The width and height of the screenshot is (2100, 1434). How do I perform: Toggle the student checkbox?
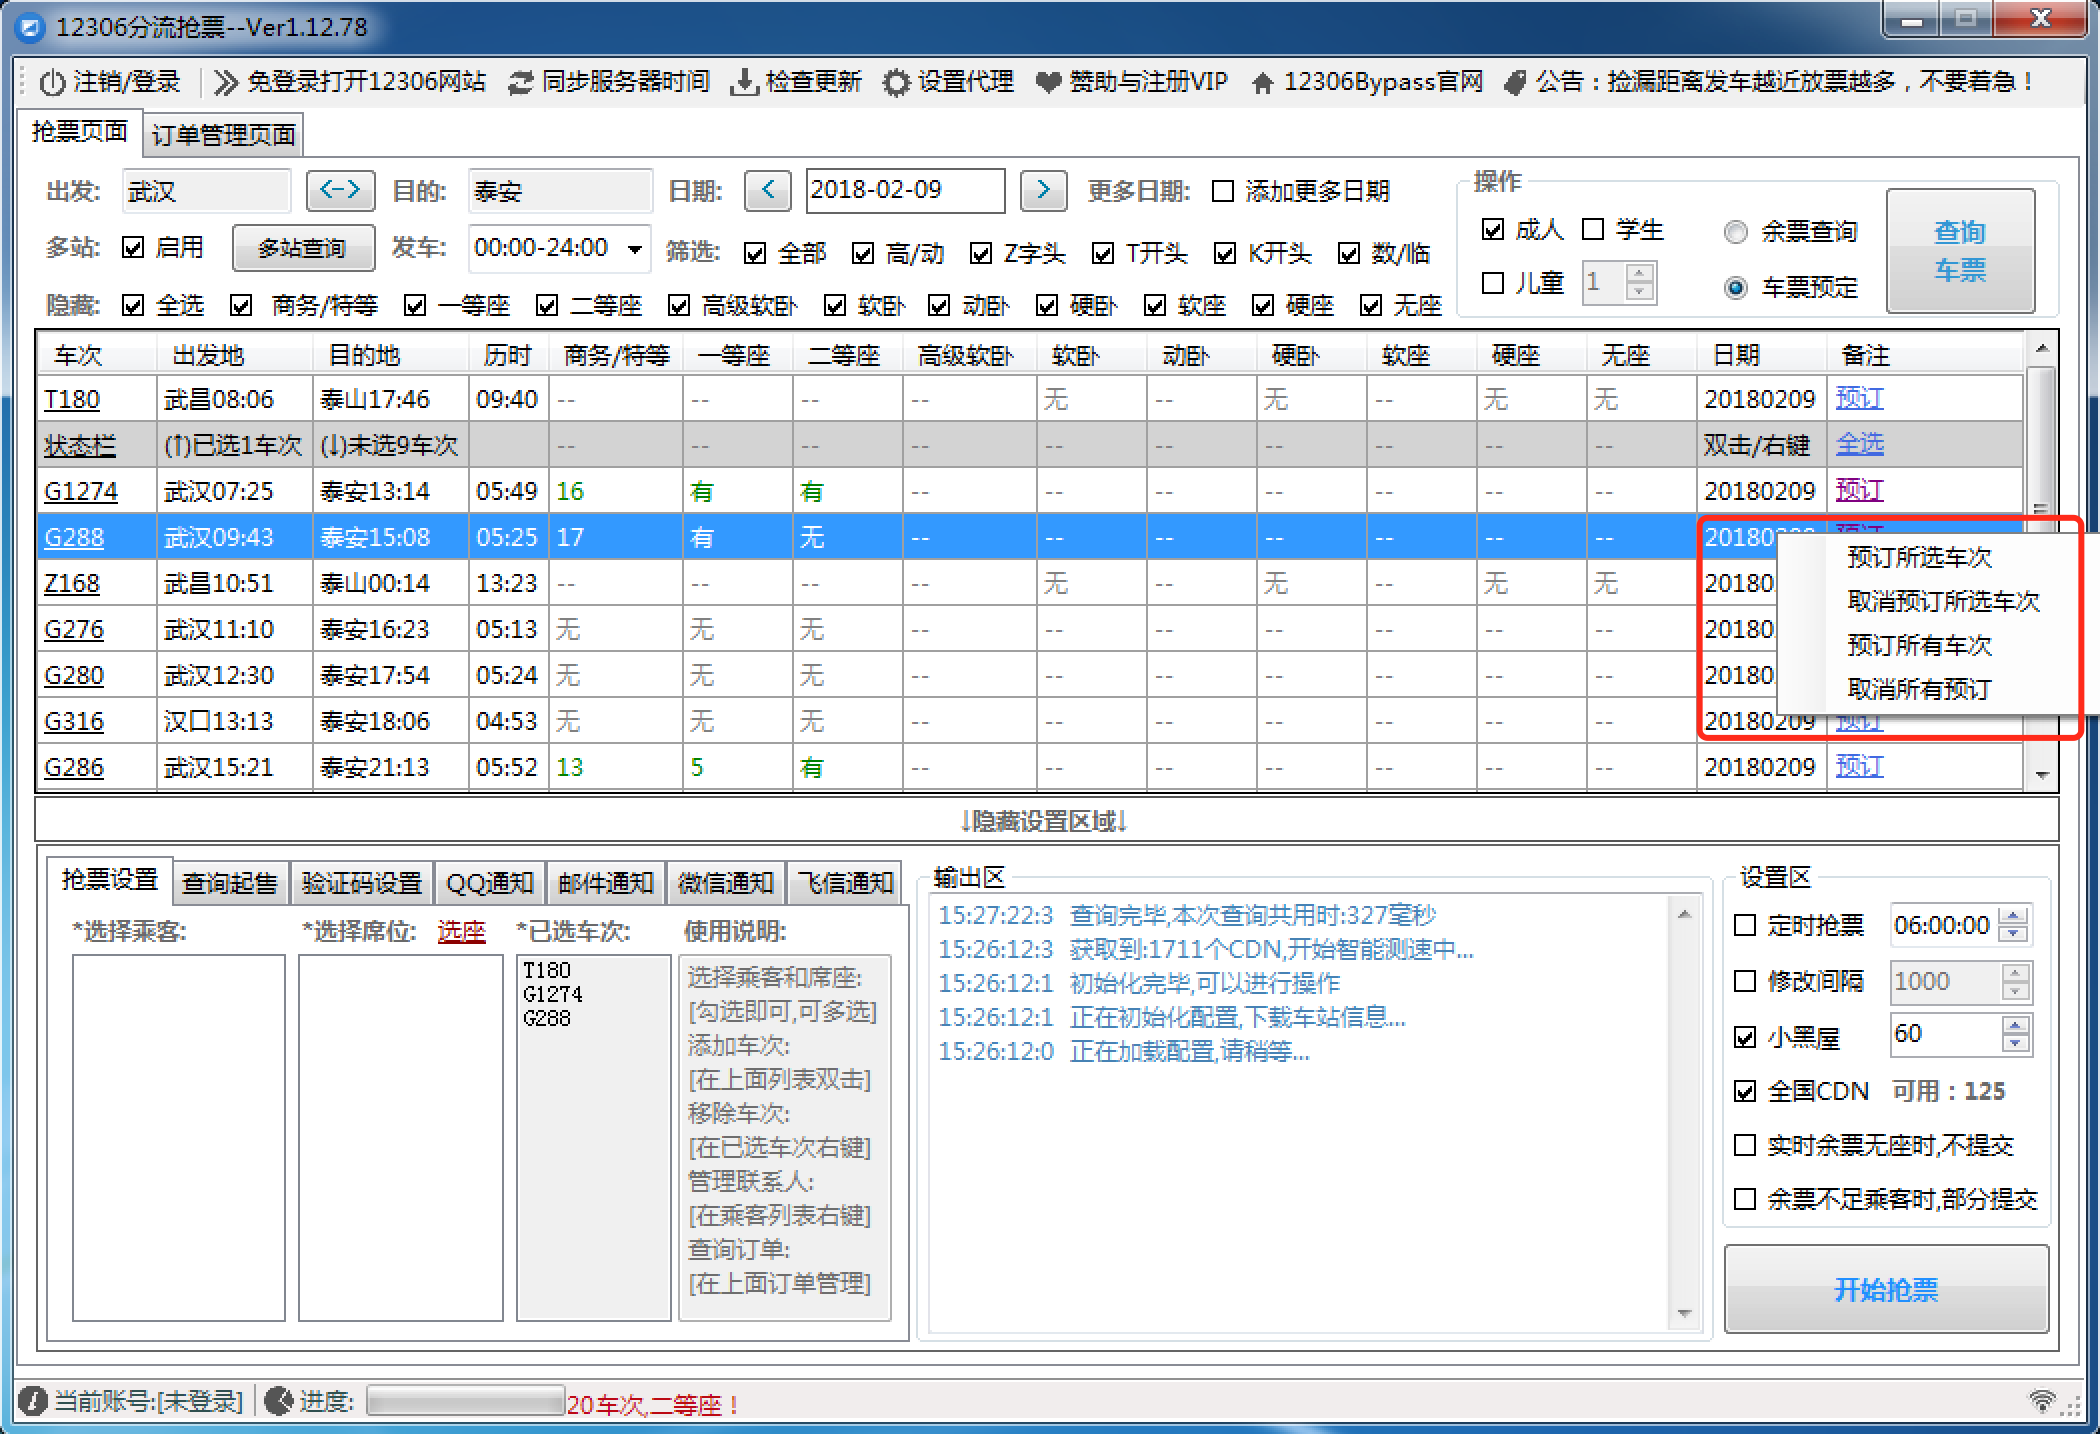click(x=1593, y=230)
